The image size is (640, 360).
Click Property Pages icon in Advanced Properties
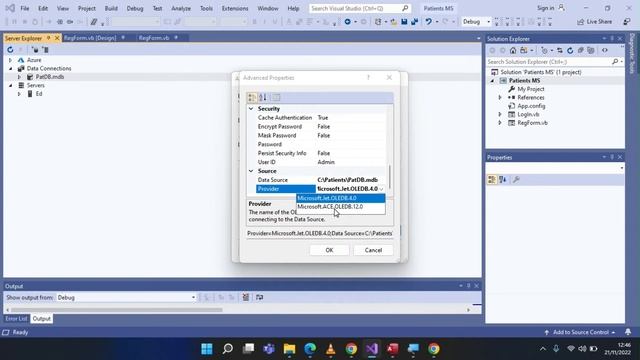(x=276, y=97)
